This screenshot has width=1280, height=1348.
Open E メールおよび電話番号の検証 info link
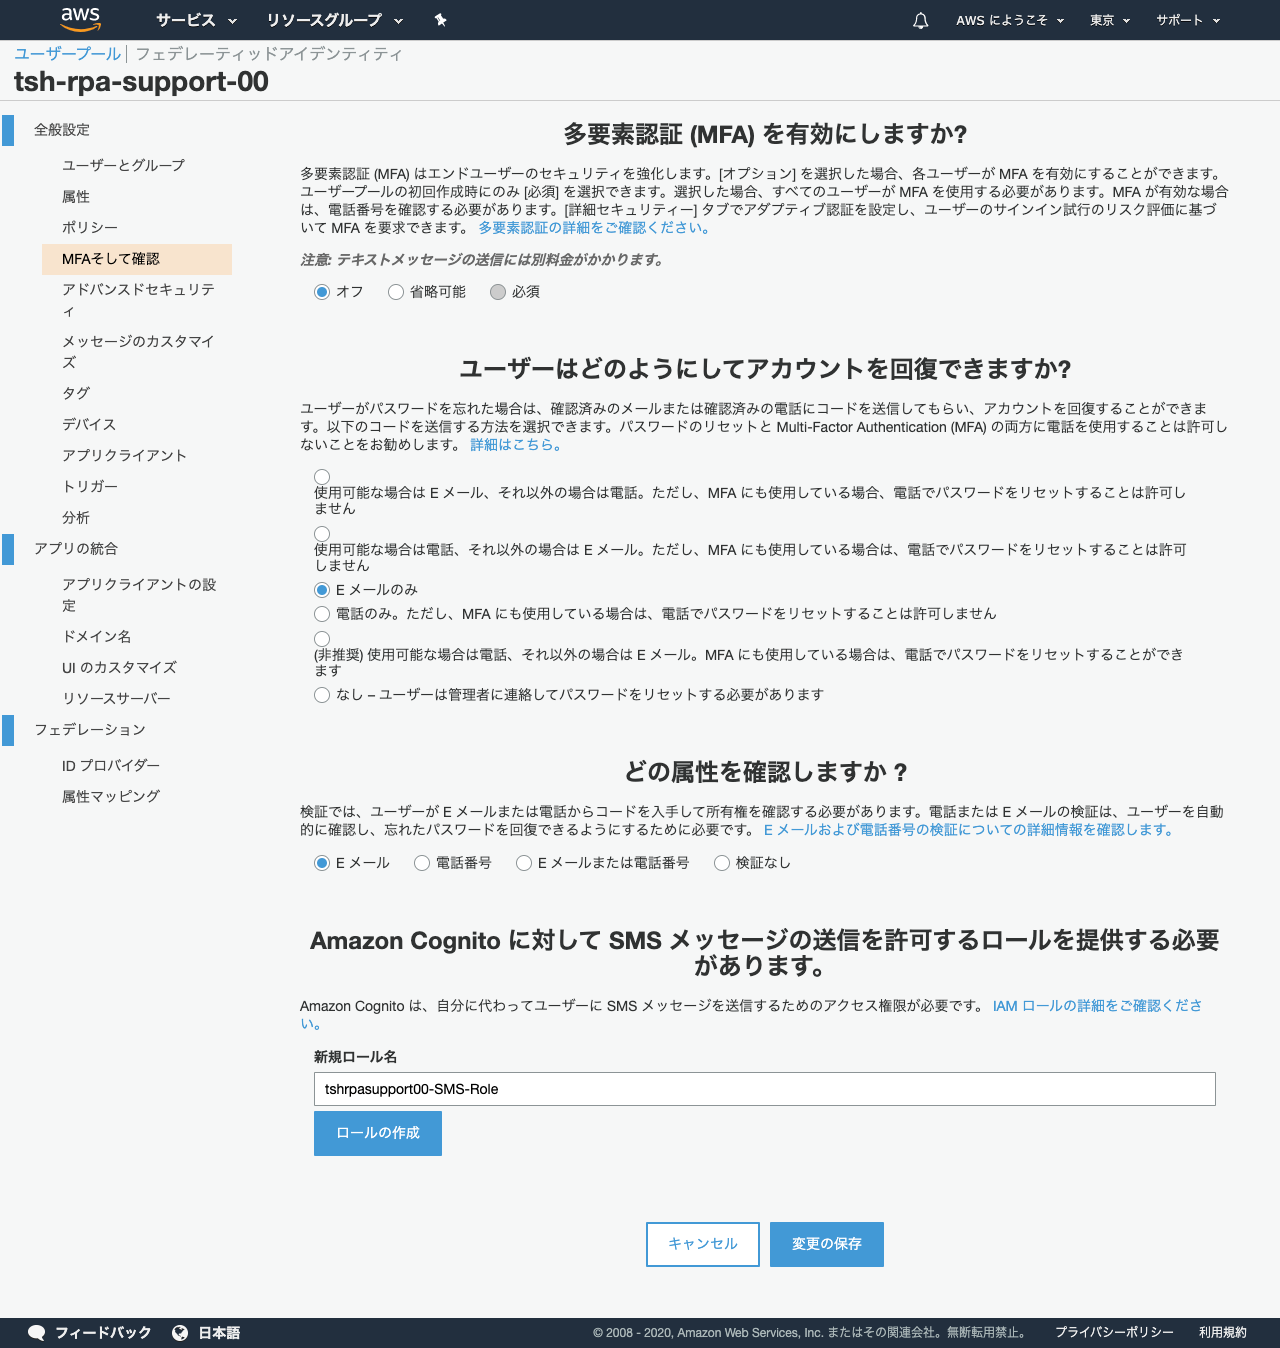point(970,830)
